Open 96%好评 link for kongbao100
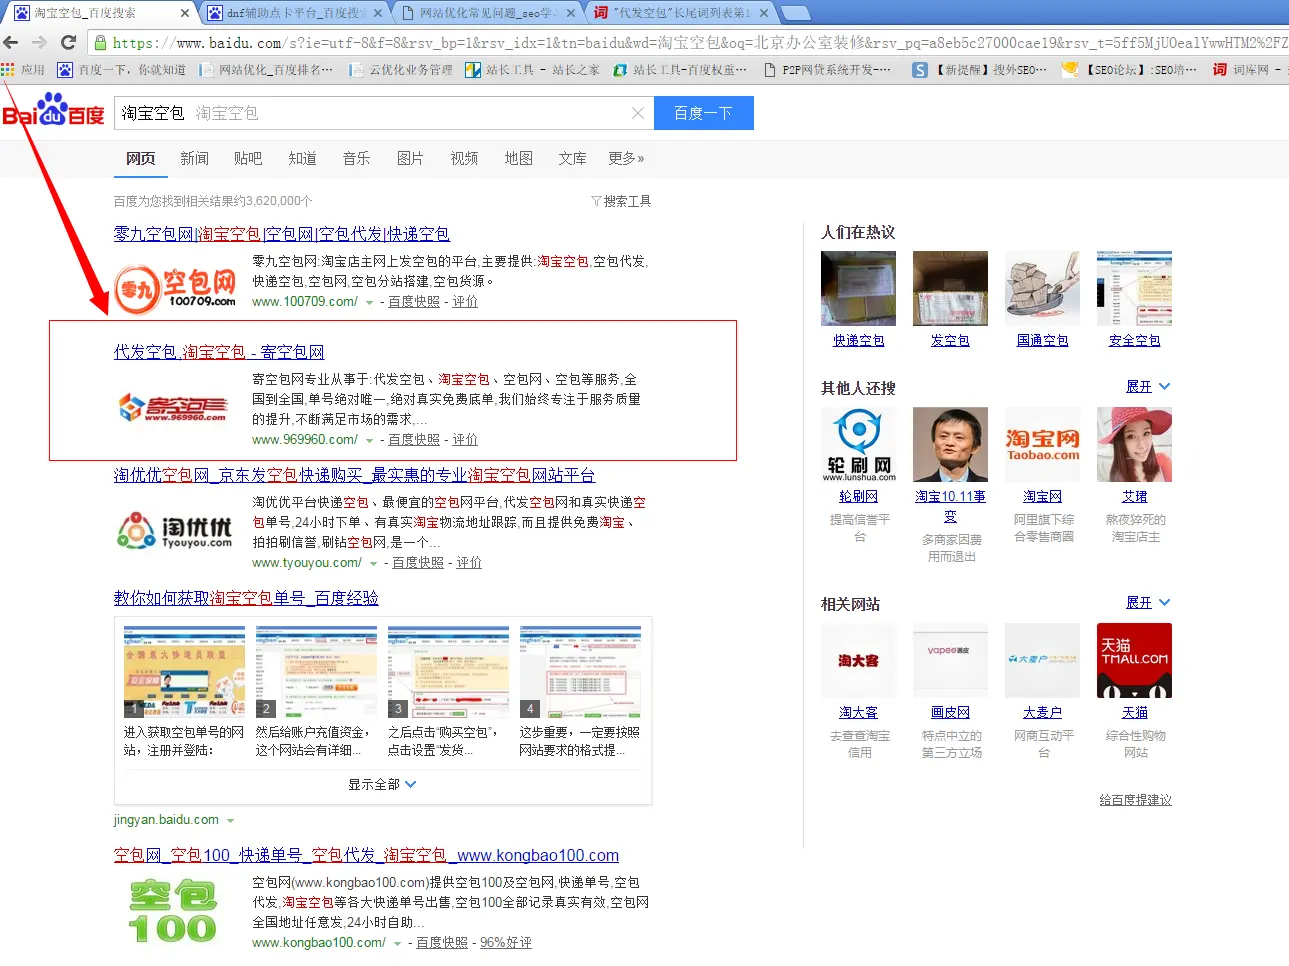Image resolution: width=1289 pixels, height=966 pixels. [506, 943]
